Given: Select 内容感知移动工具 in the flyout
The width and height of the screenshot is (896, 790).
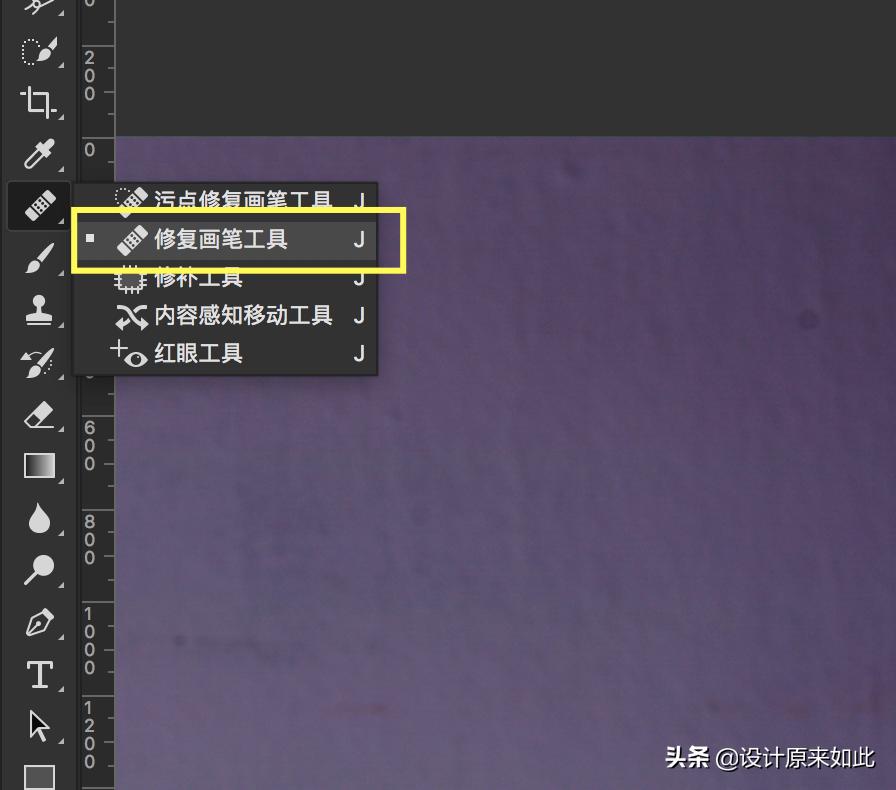Looking at the screenshot, I should [x=238, y=315].
